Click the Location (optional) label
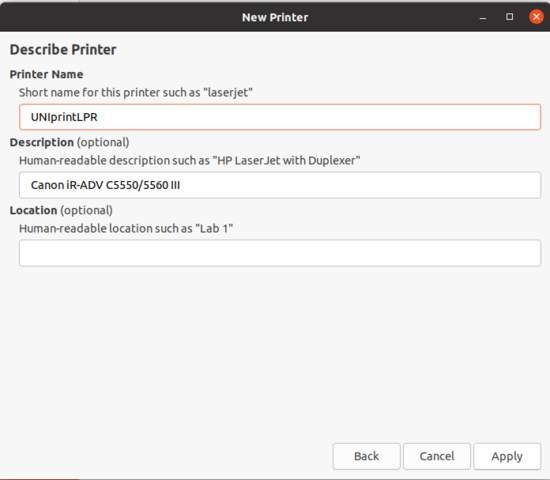The height and width of the screenshot is (480, 550). (61, 211)
